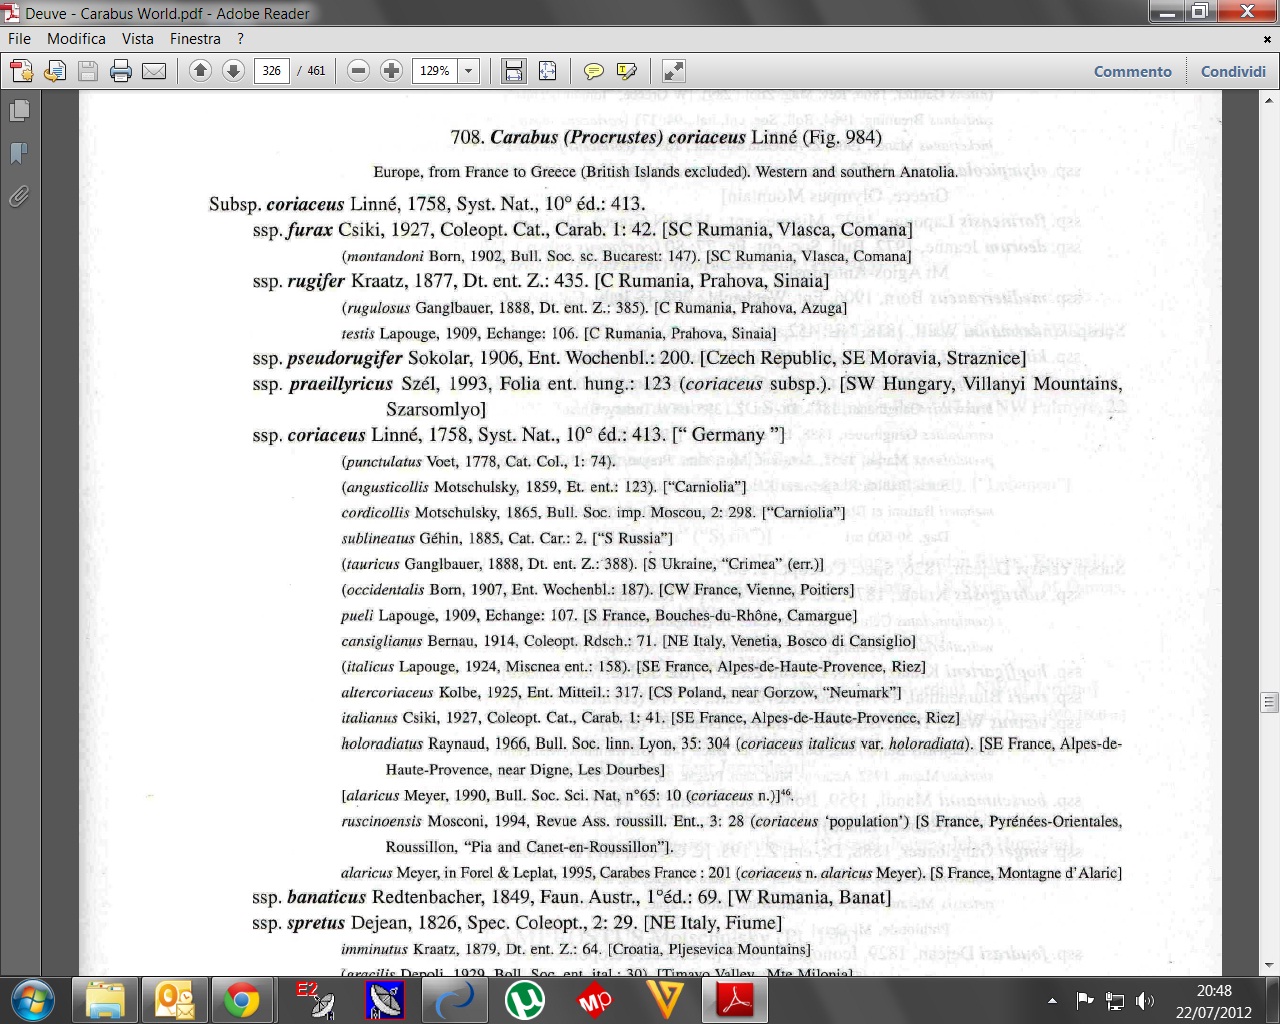This screenshot has width=1280, height=1024.
Task: Toggle fit one full page view
Action: [547, 71]
